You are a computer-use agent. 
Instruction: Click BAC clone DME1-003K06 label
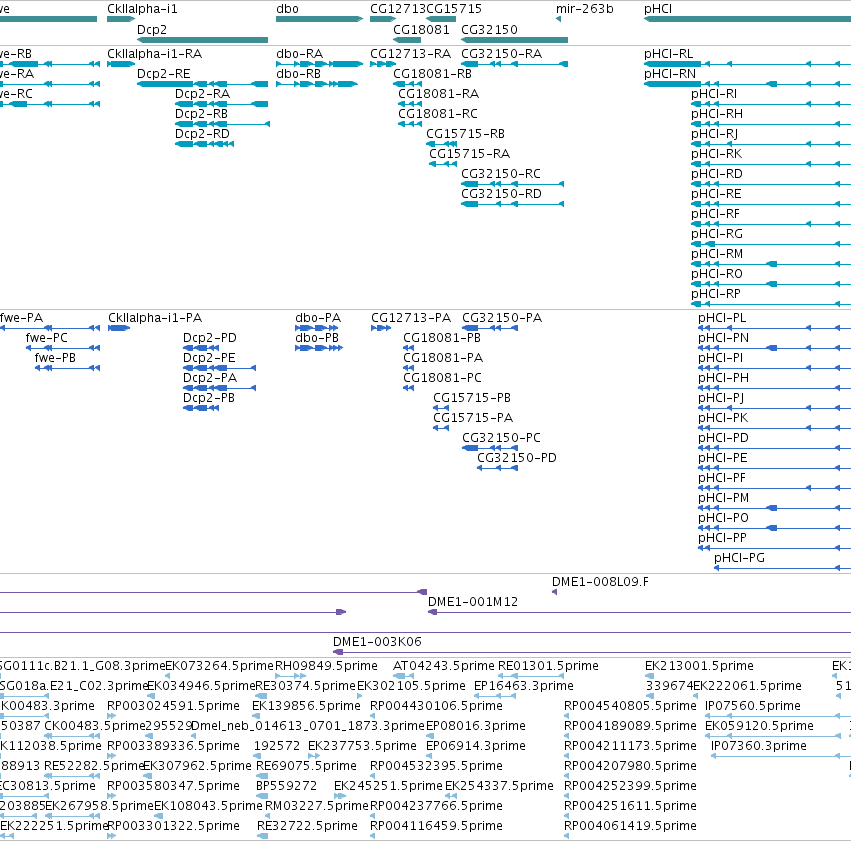pyautogui.click(x=377, y=642)
